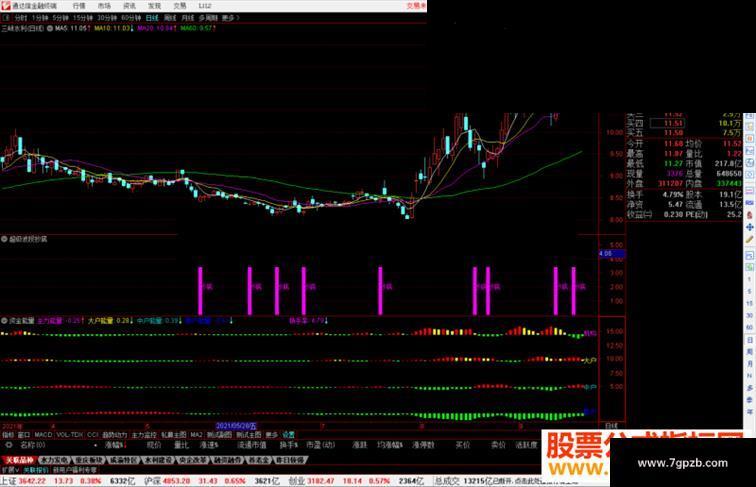Image resolution: width=756 pixels, height=487 pixels.
Task: Click the 2021/05/28 date marker on timeline
Action: coord(236,426)
